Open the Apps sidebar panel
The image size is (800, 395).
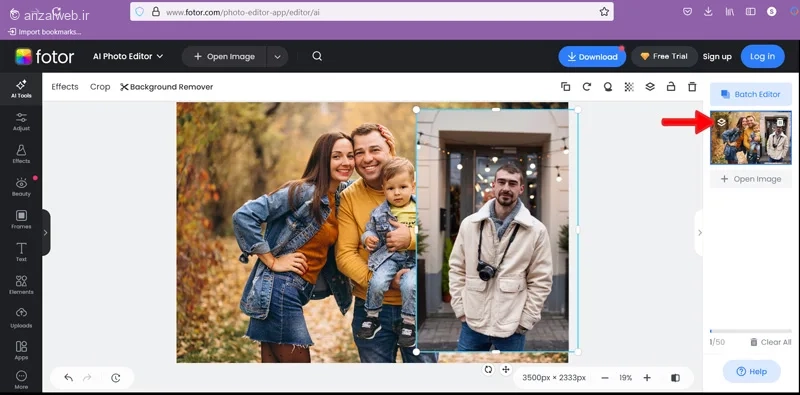pyautogui.click(x=21, y=351)
